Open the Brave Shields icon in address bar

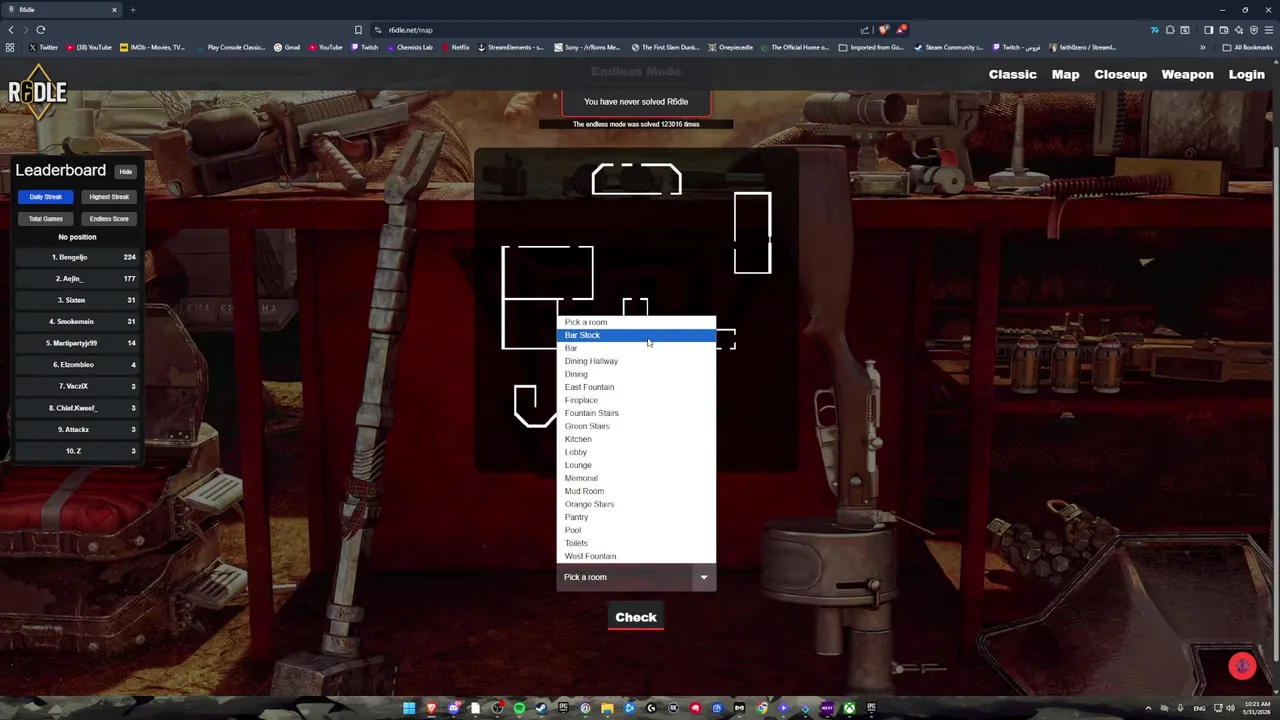pyautogui.click(x=883, y=30)
